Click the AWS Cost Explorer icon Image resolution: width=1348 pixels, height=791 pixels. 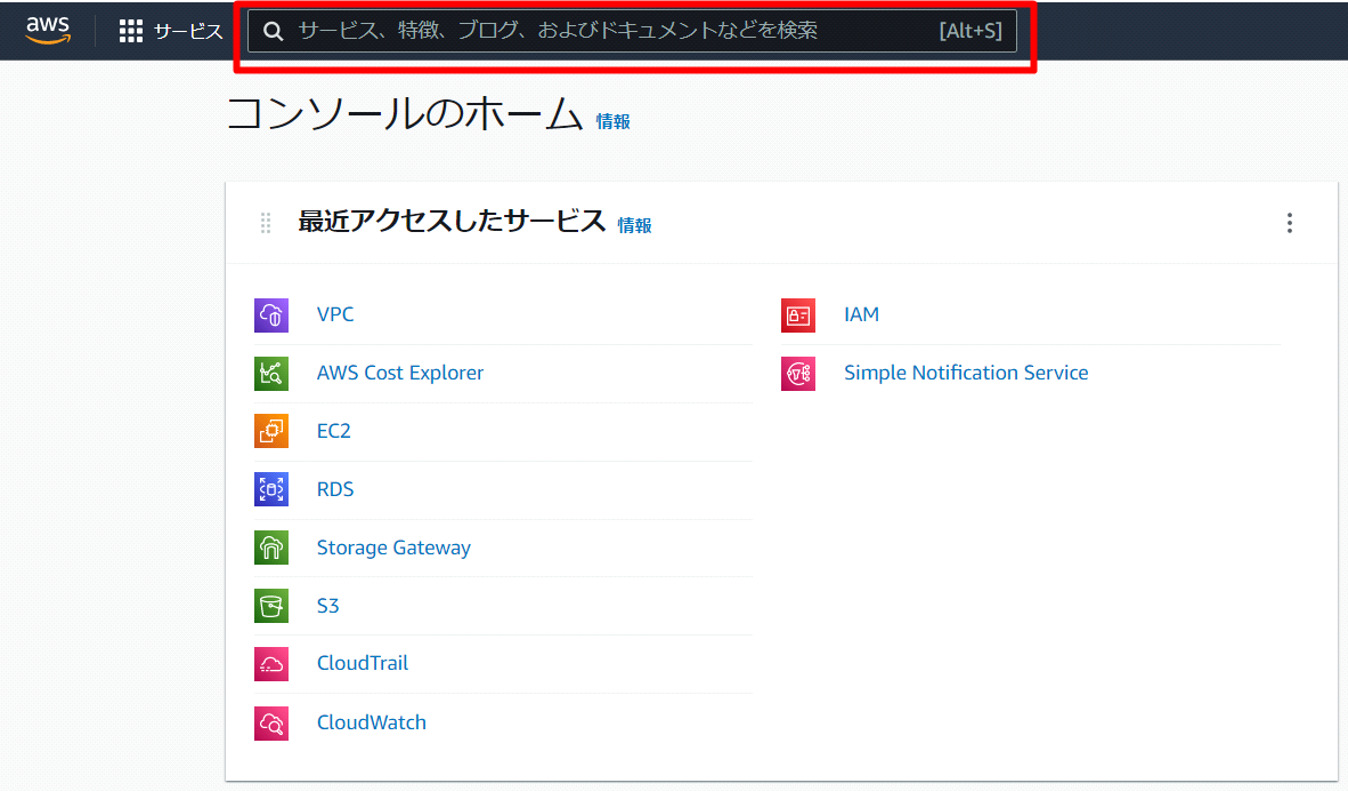[271, 373]
